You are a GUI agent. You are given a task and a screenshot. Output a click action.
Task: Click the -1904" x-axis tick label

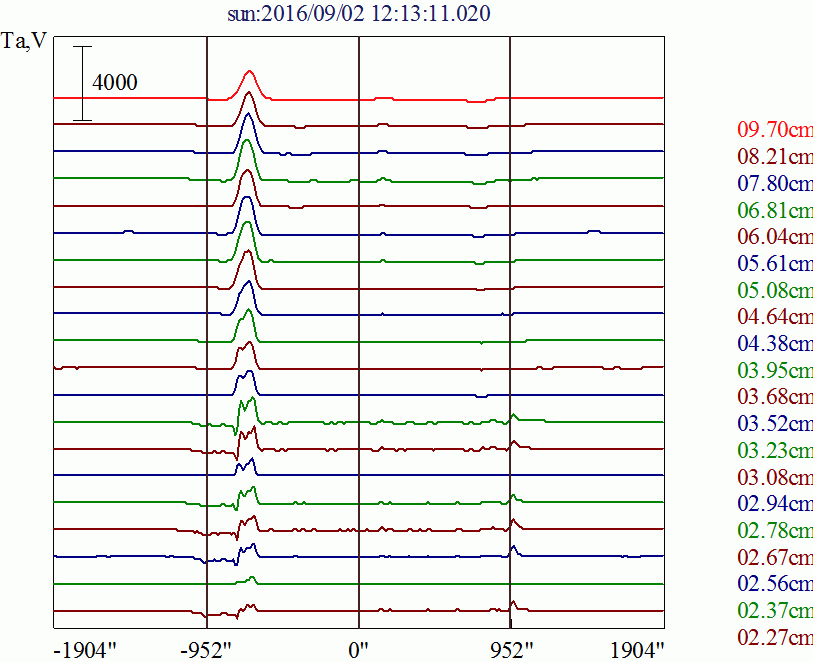coord(85,650)
